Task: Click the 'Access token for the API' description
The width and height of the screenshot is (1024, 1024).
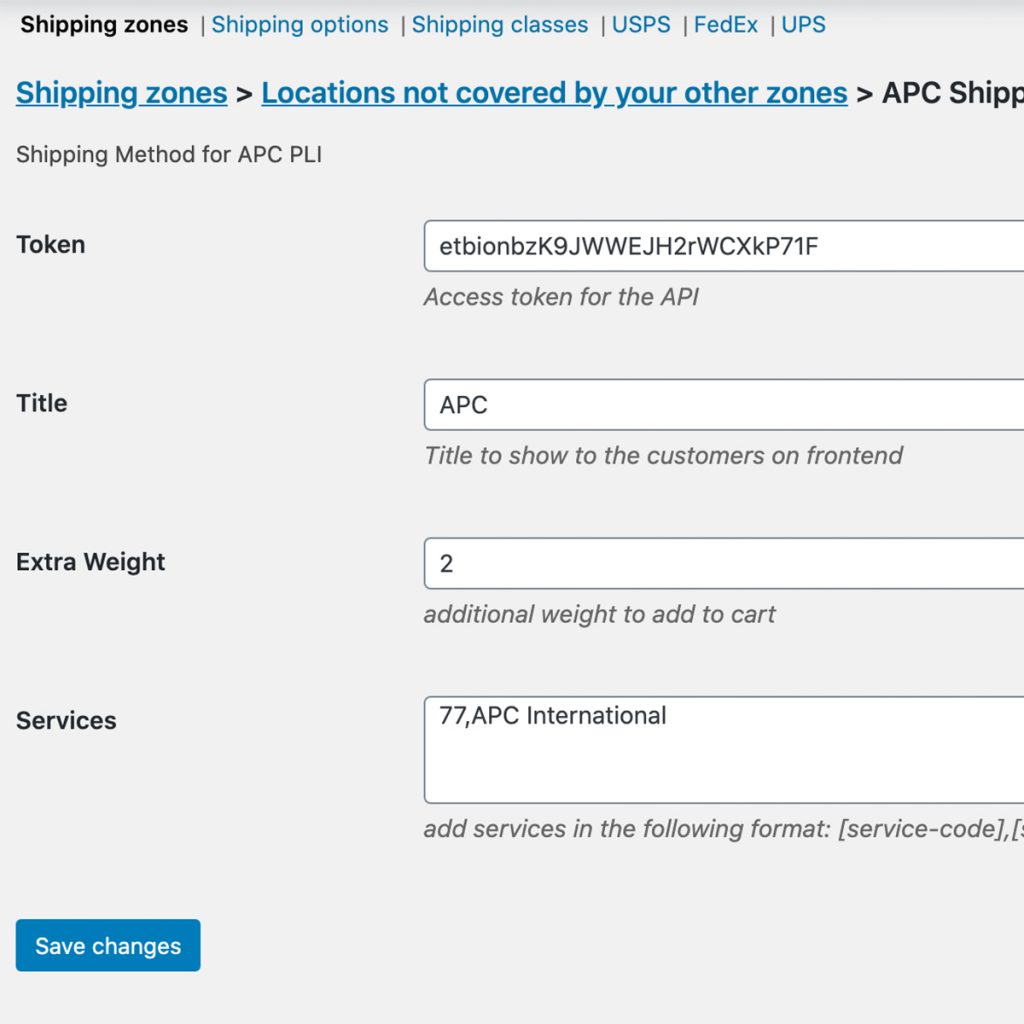Action: [x=561, y=297]
